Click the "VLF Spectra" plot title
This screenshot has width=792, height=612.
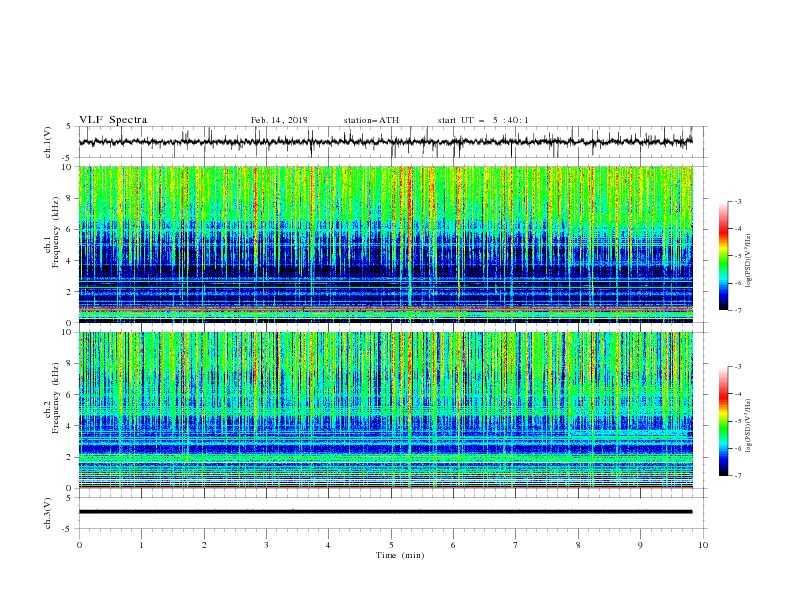tap(113, 120)
